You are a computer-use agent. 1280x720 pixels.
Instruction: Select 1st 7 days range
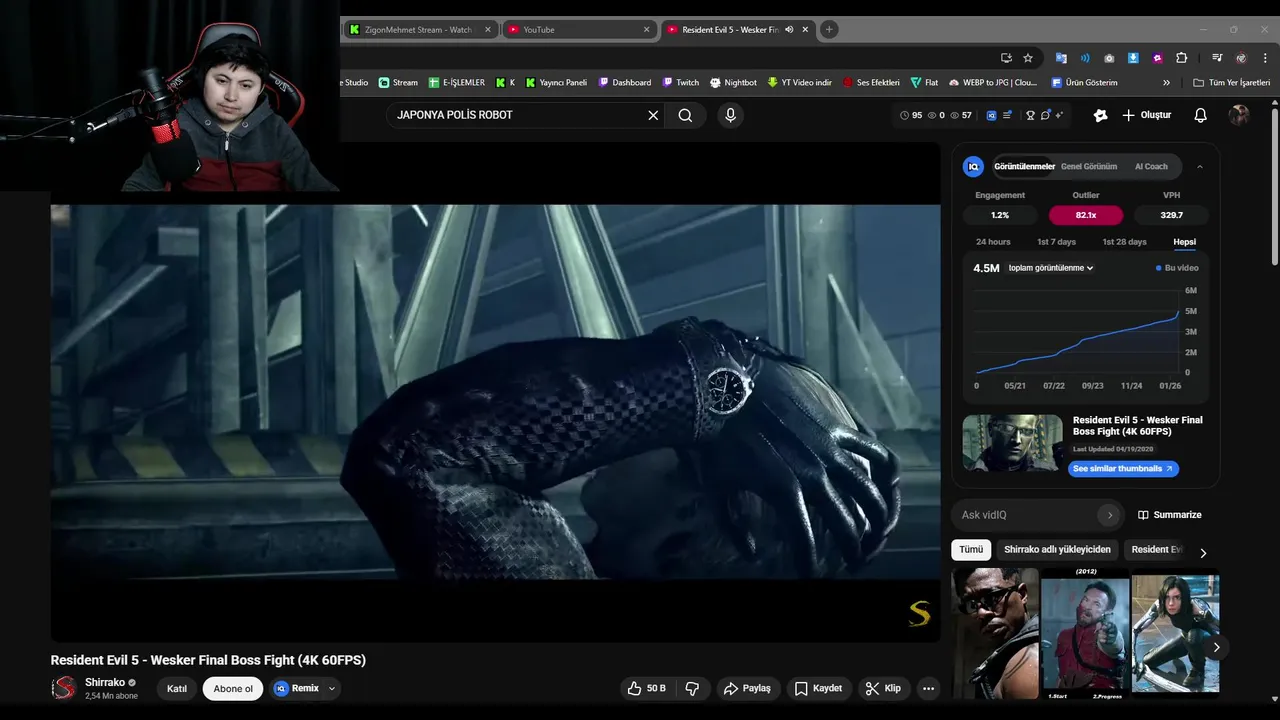1056,242
